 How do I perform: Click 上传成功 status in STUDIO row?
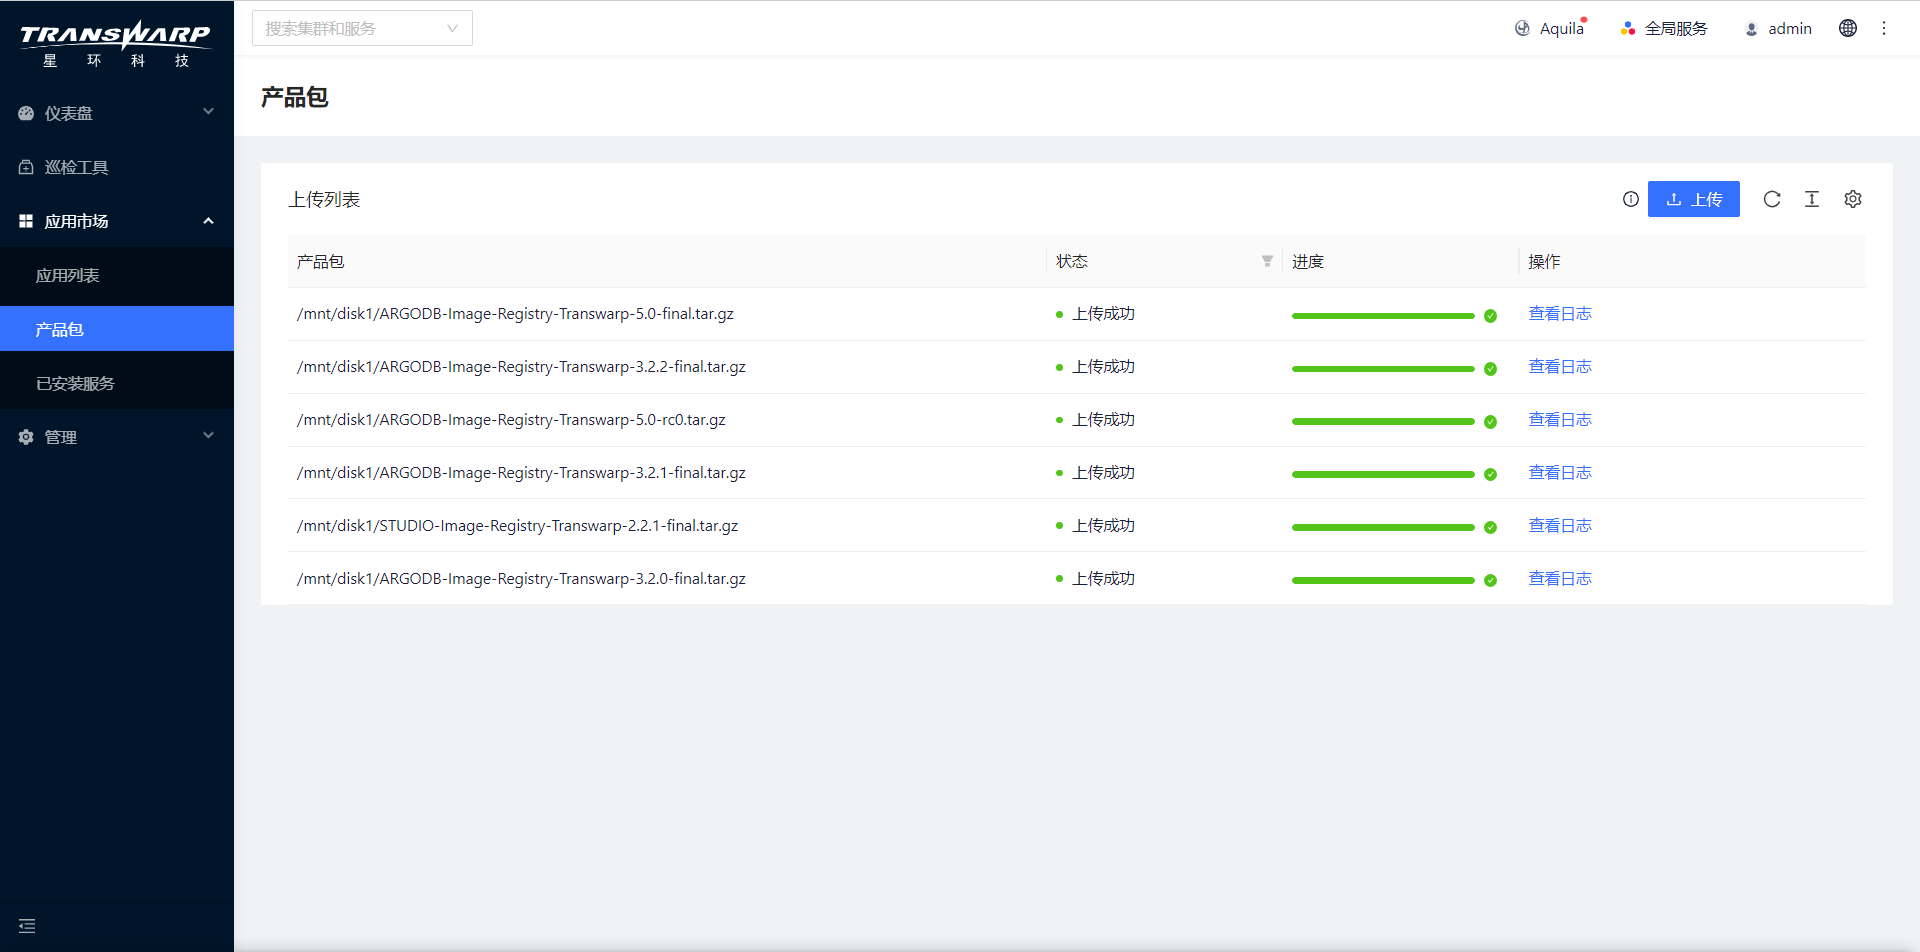click(1103, 526)
